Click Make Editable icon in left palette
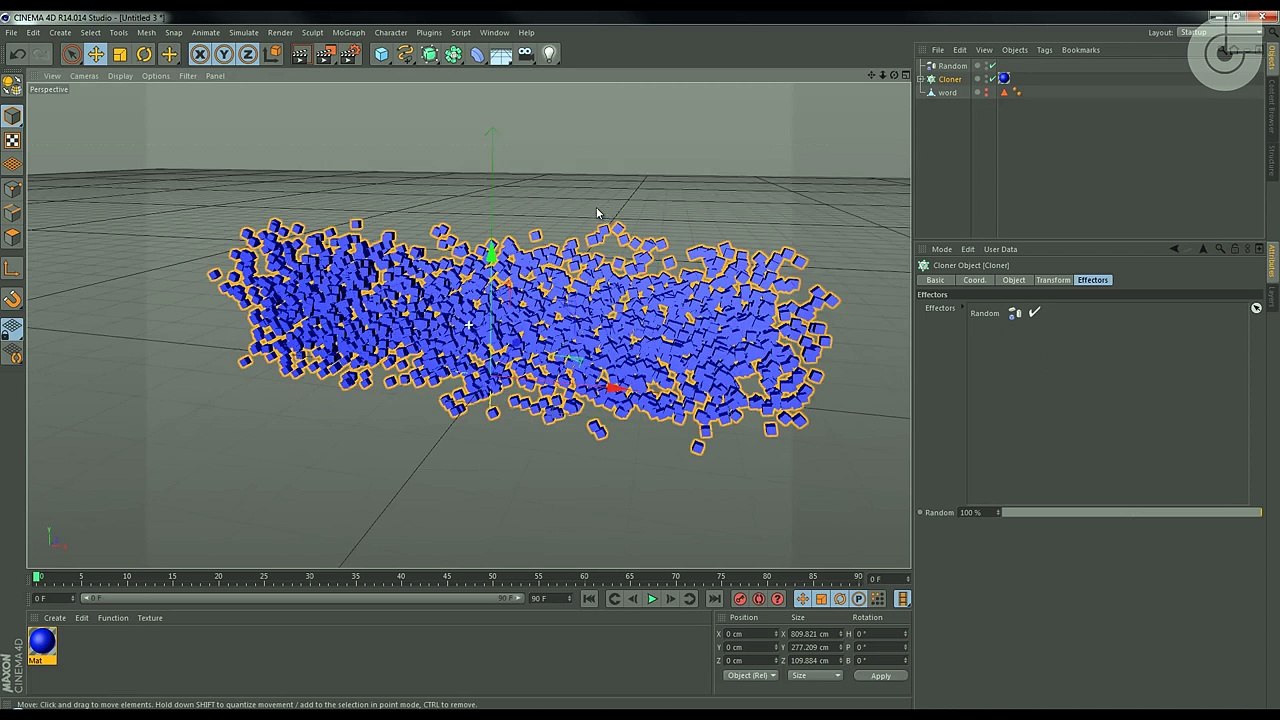Screen dimensions: 1280x720 point(12,85)
